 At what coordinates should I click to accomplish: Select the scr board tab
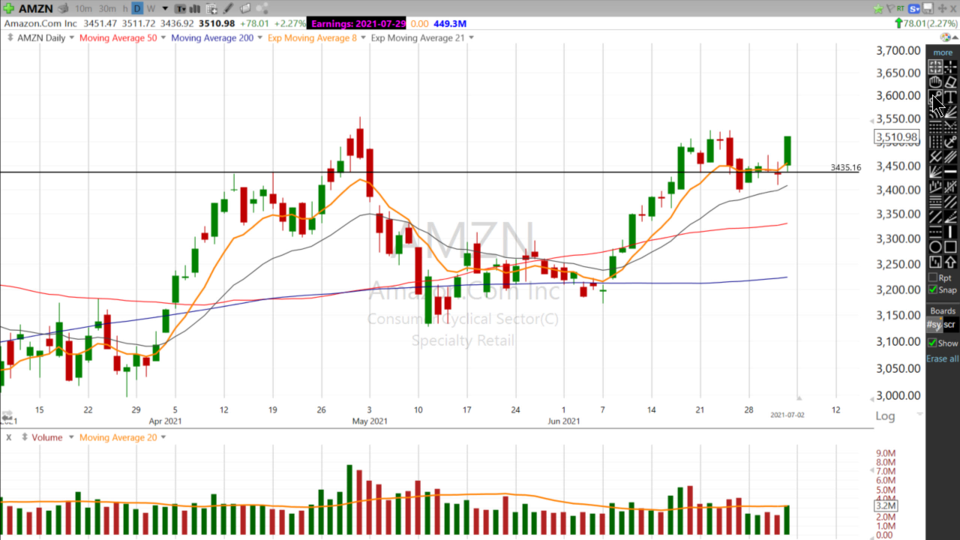pyautogui.click(x=950, y=324)
